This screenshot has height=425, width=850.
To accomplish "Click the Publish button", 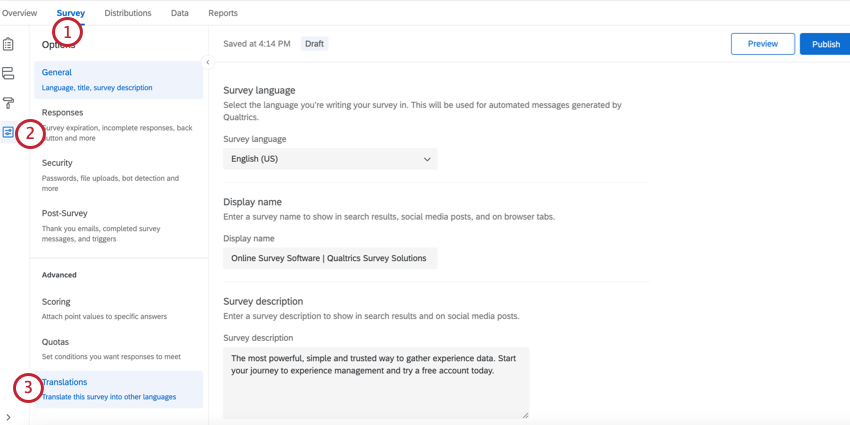I will [x=825, y=44].
